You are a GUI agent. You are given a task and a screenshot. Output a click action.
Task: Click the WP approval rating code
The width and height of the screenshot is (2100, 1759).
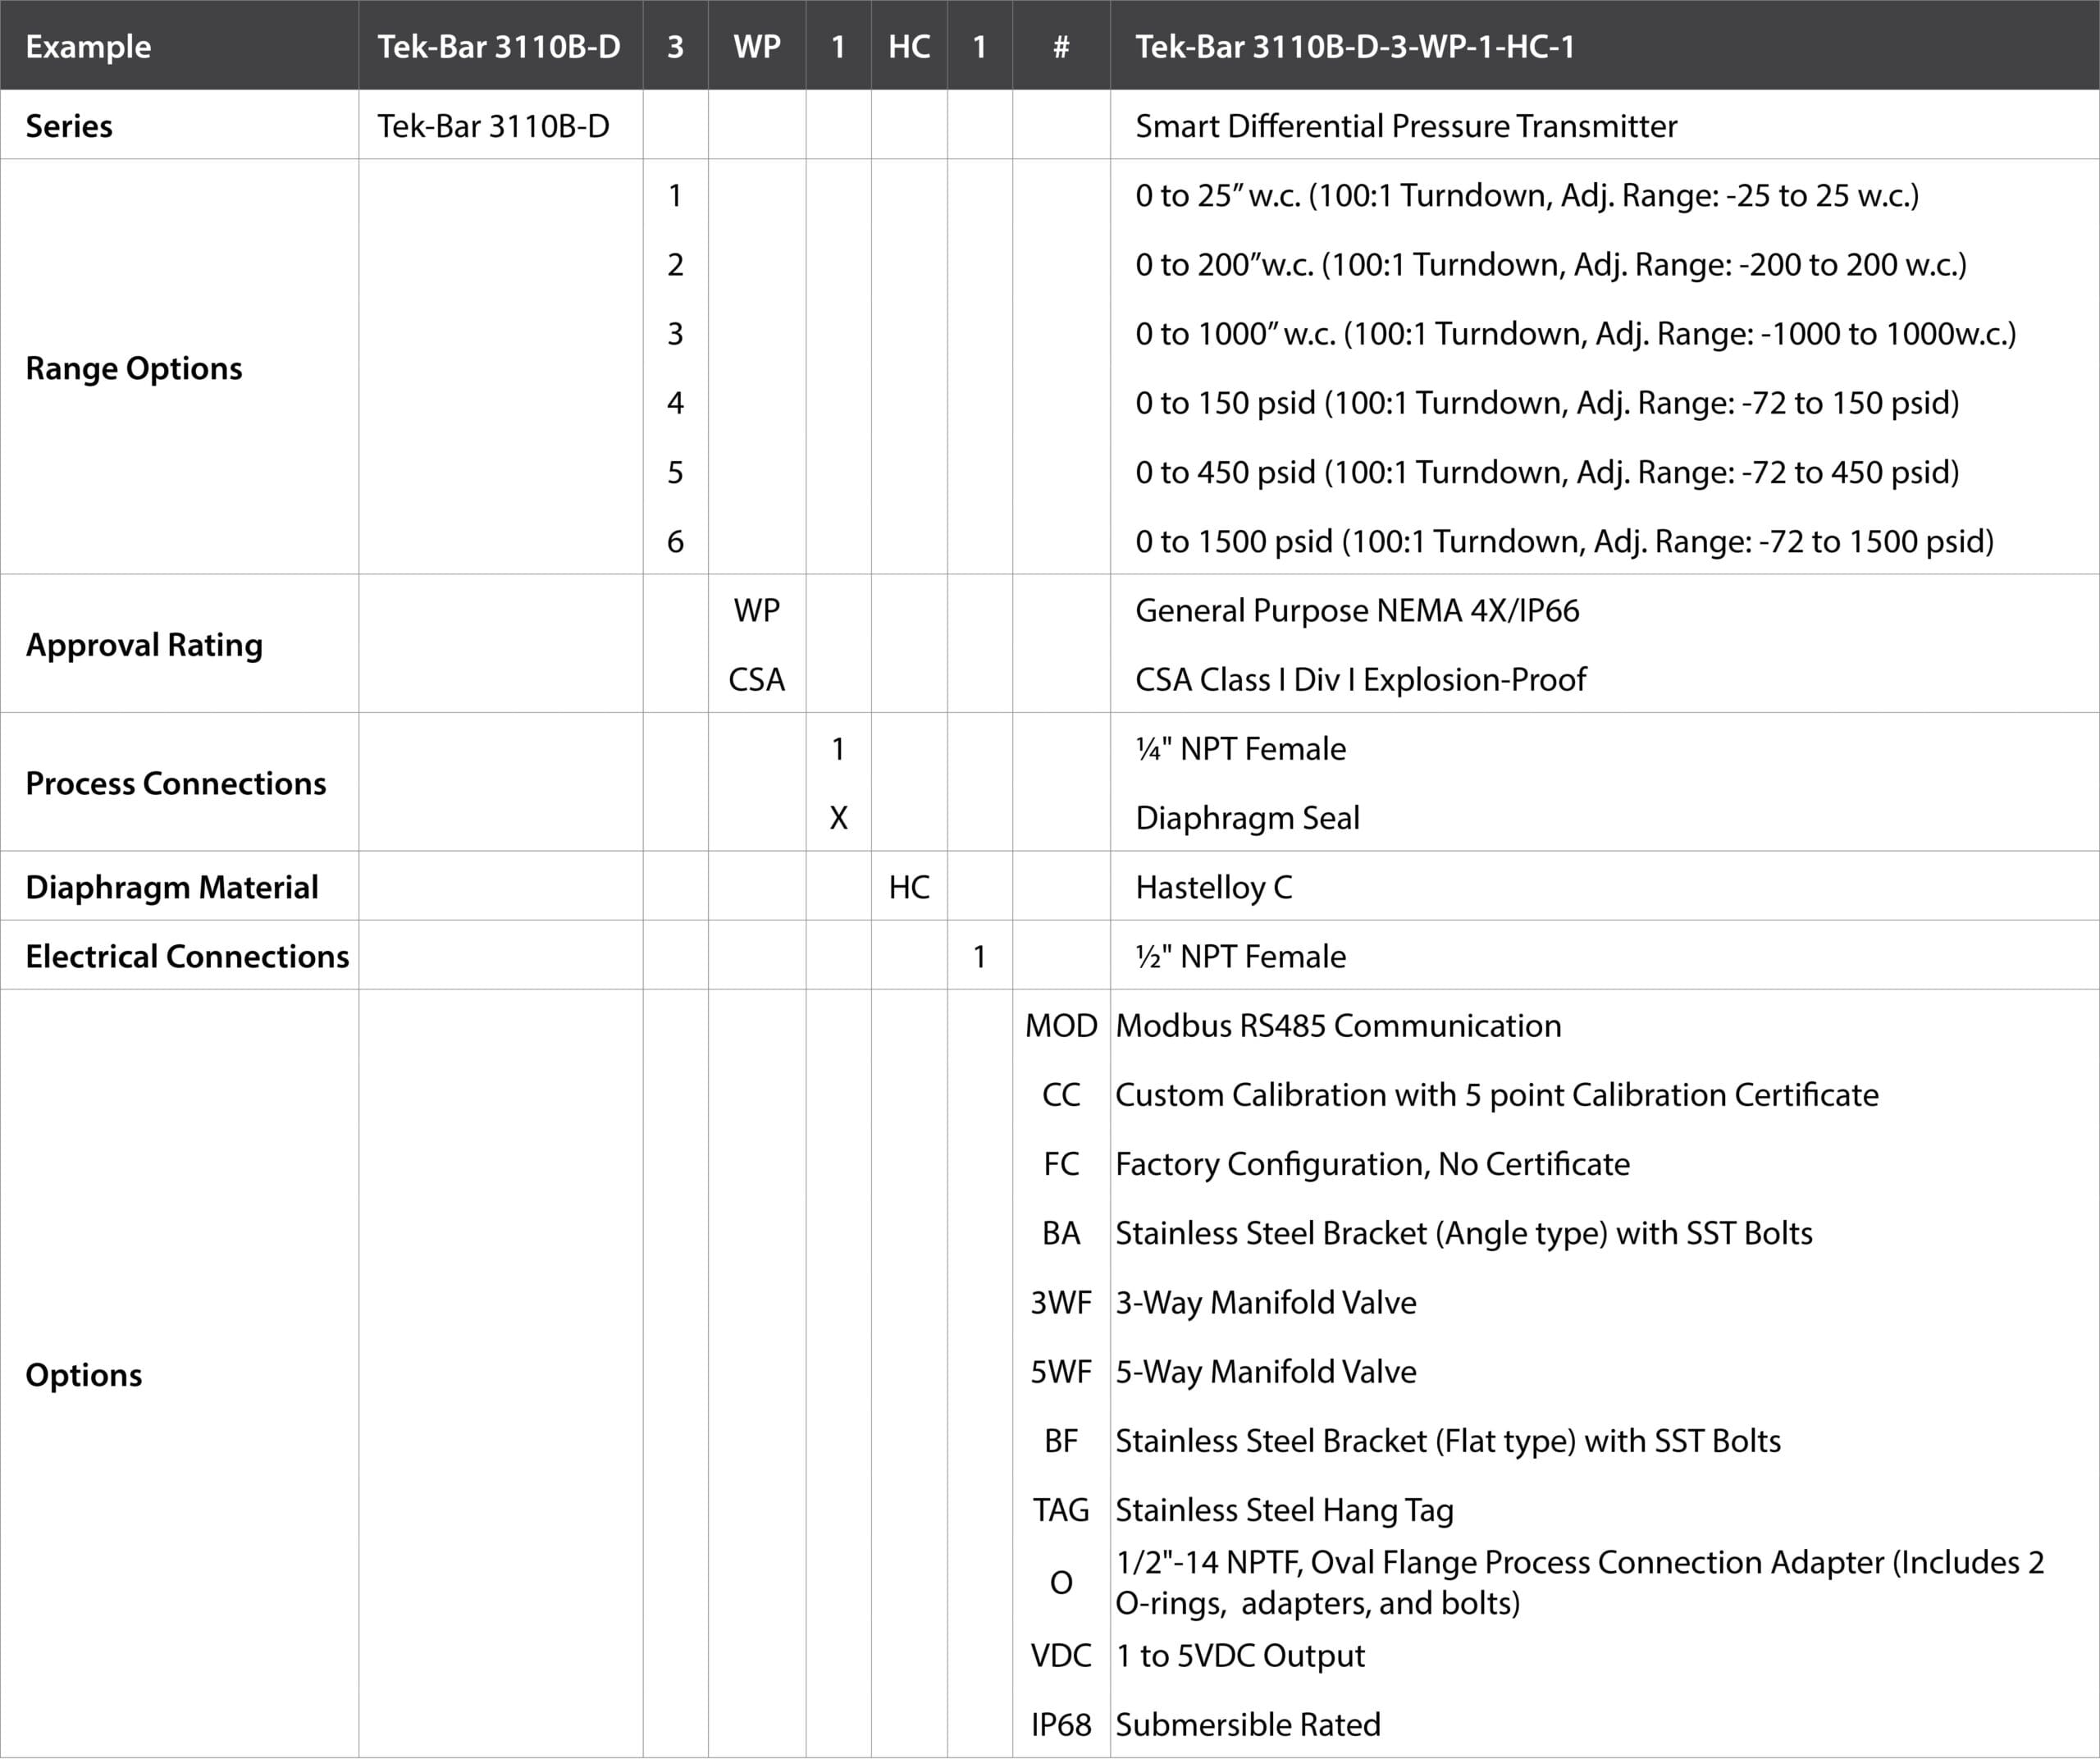(756, 610)
